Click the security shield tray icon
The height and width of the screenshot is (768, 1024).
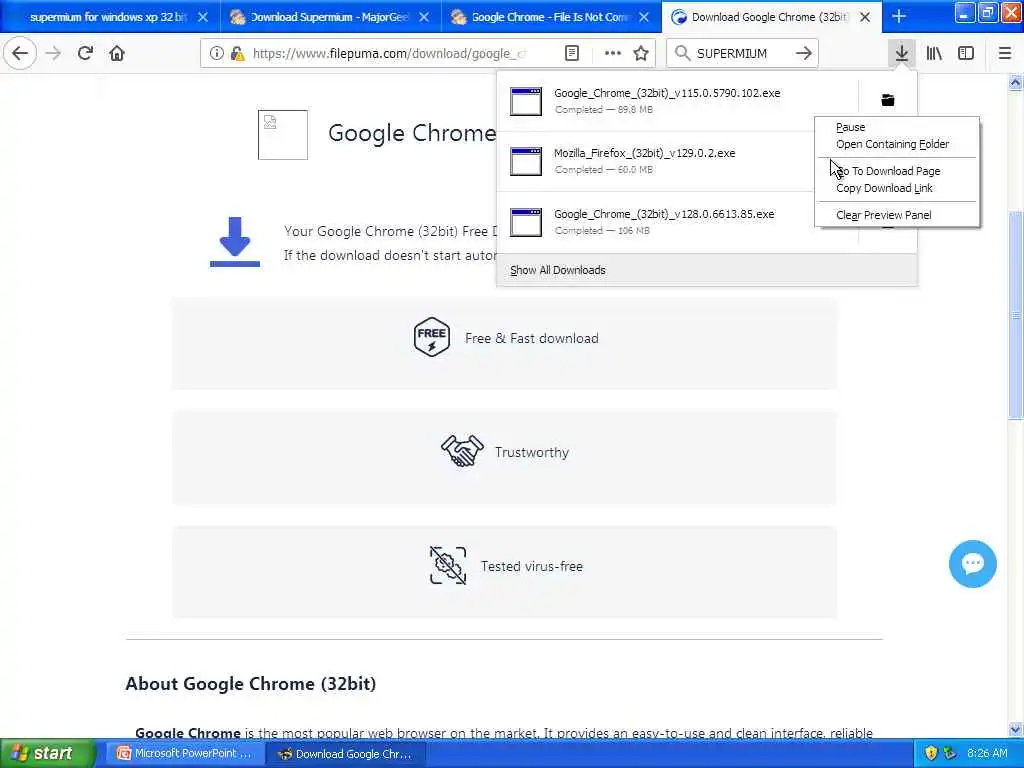(x=931, y=753)
